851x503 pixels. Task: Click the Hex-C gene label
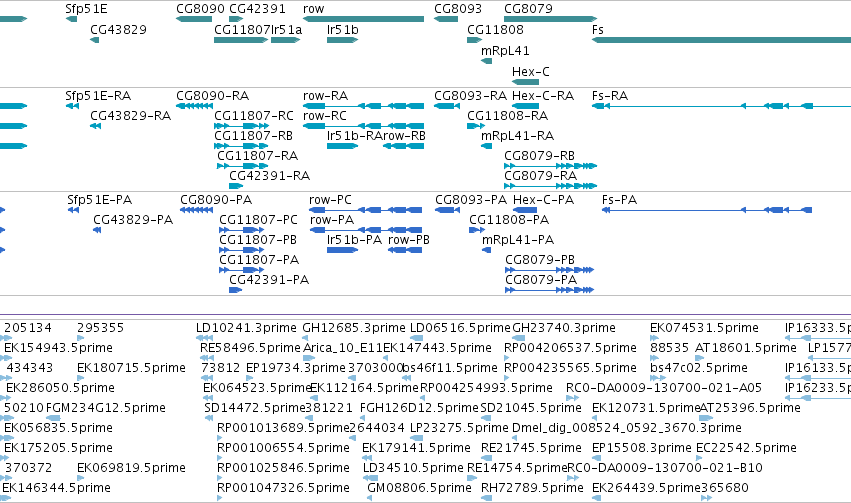pyautogui.click(x=530, y=72)
